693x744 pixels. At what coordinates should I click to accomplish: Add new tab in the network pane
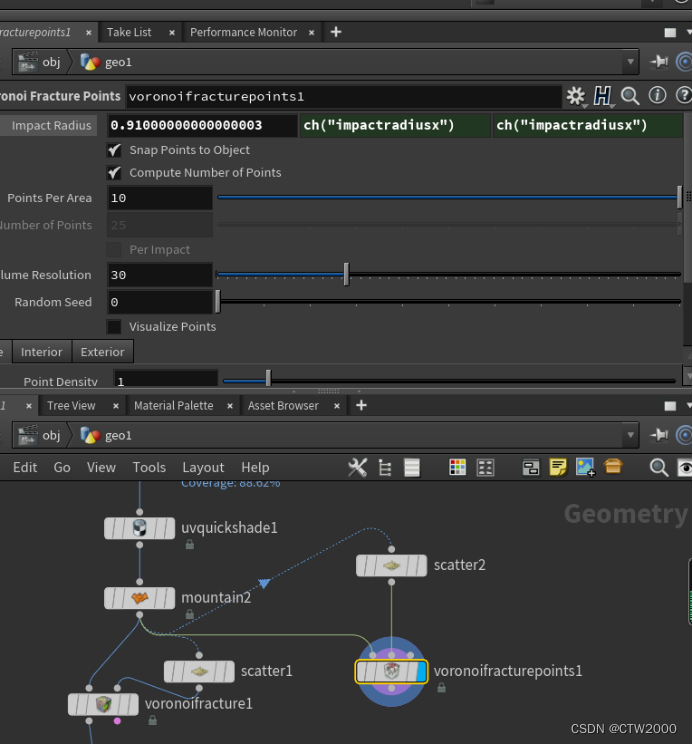(361, 405)
